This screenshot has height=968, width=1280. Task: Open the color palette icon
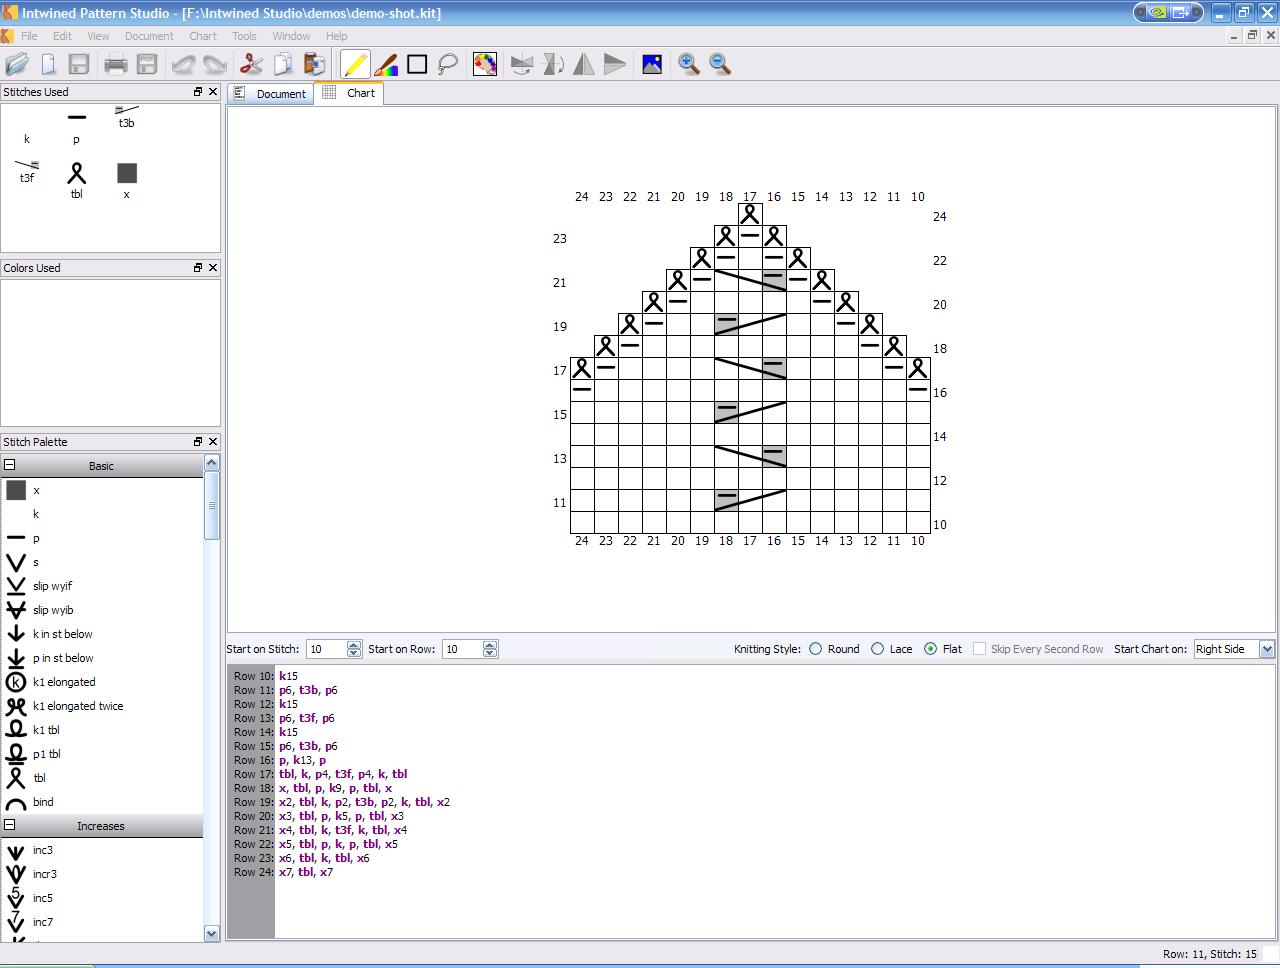coord(485,65)
